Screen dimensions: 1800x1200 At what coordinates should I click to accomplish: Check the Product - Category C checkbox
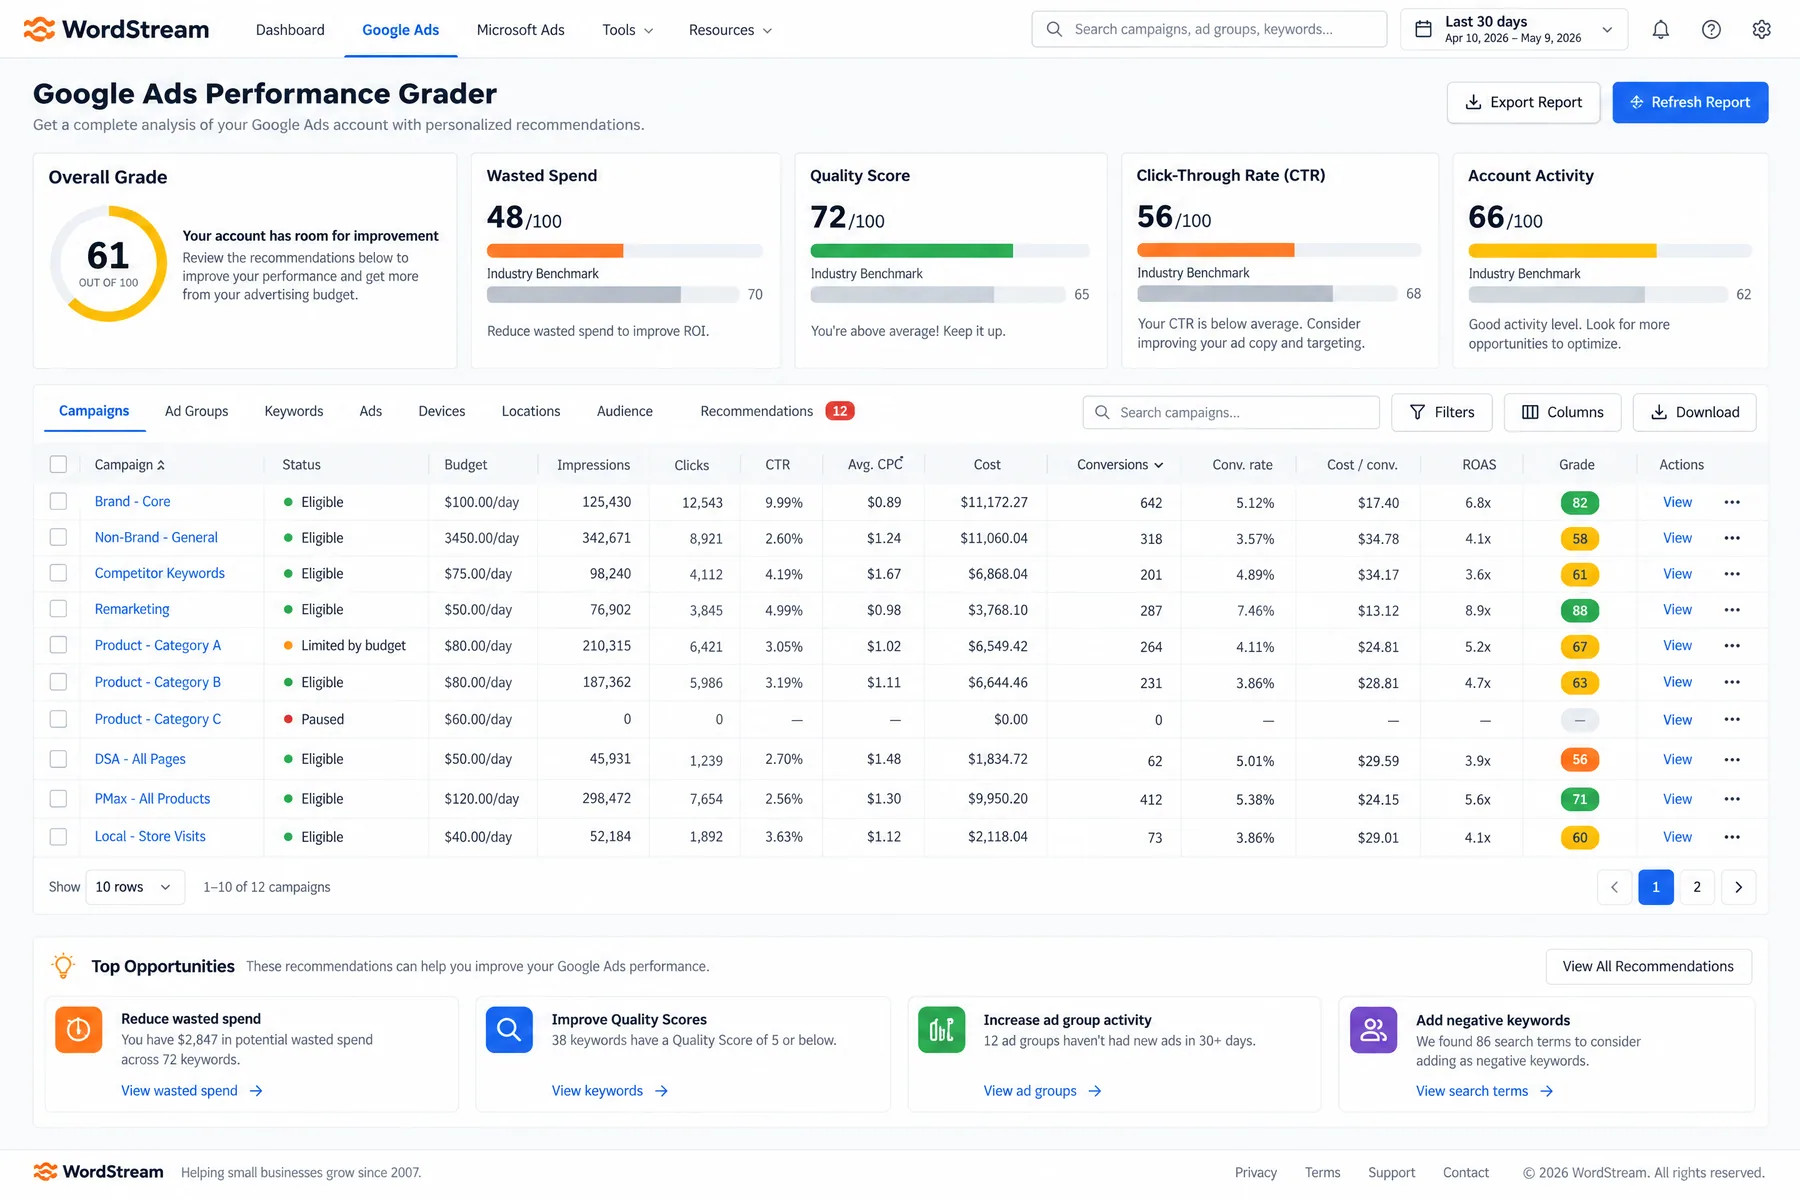click(58, 719)
